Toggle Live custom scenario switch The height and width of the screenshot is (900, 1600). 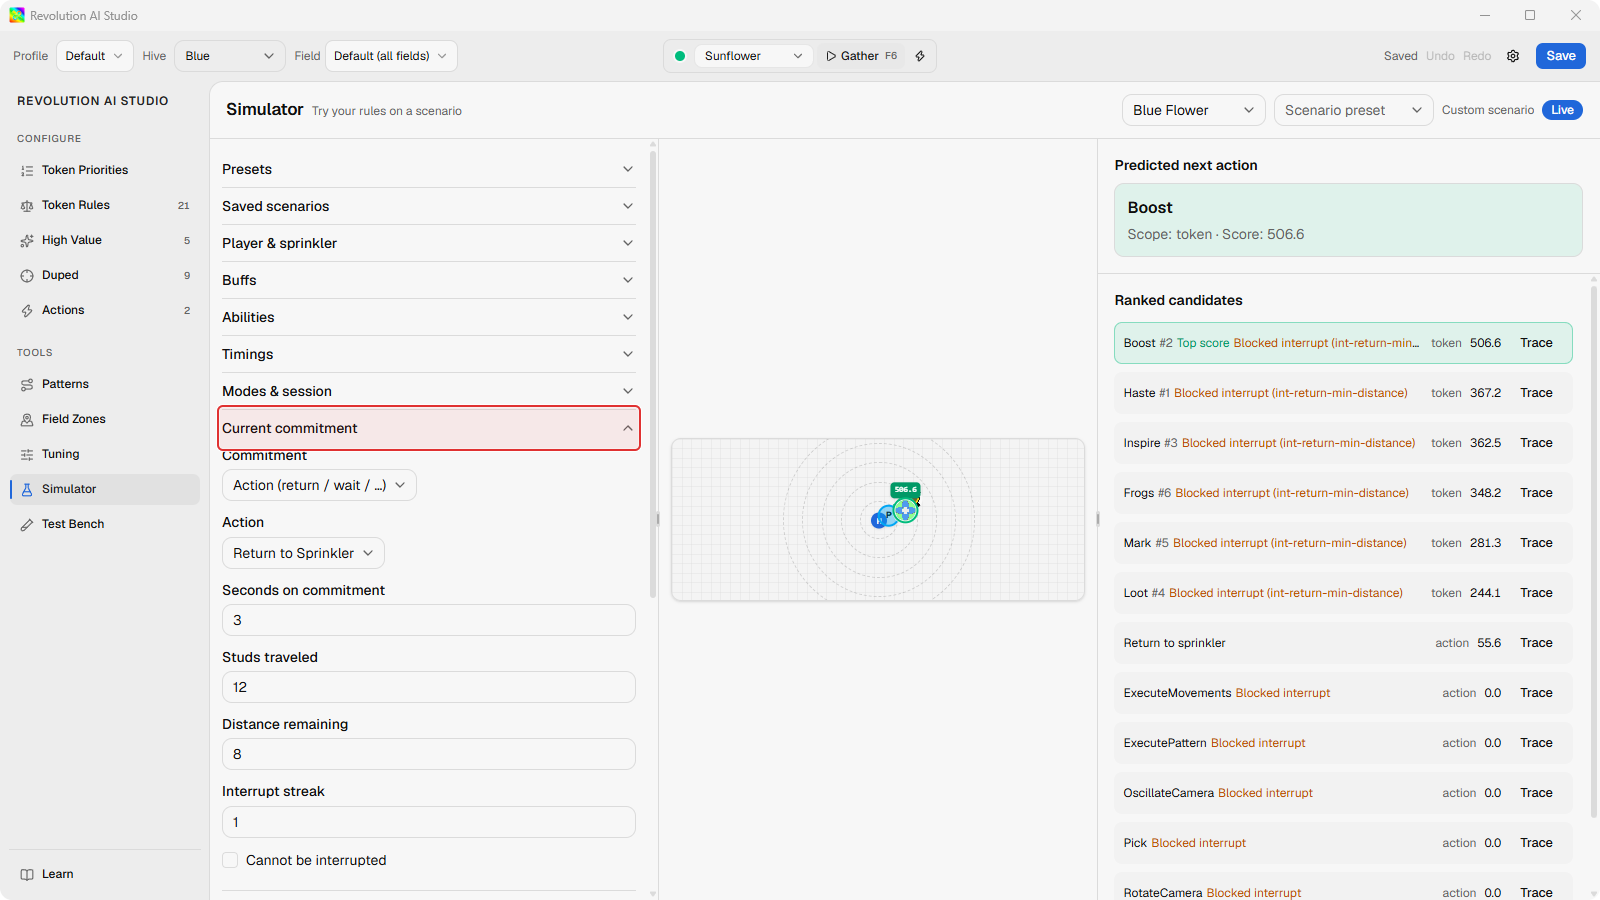tap(1562, 110)
